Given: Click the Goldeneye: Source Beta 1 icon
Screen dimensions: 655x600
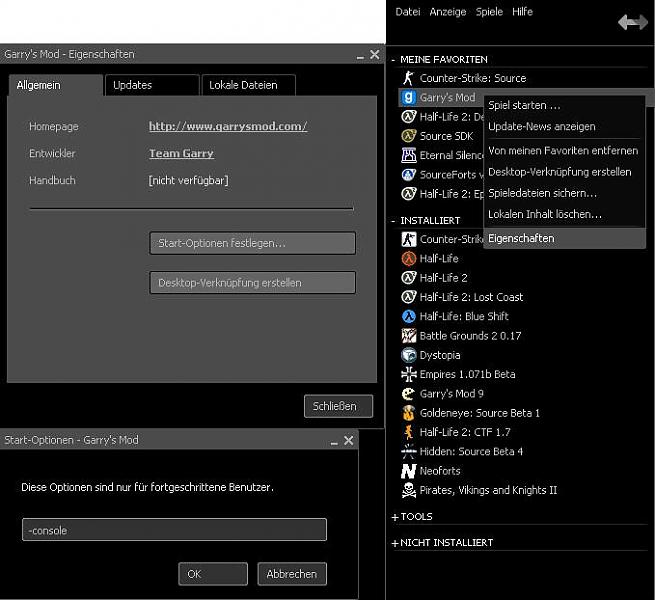Looking at the screenshot, I should [408, 413].
